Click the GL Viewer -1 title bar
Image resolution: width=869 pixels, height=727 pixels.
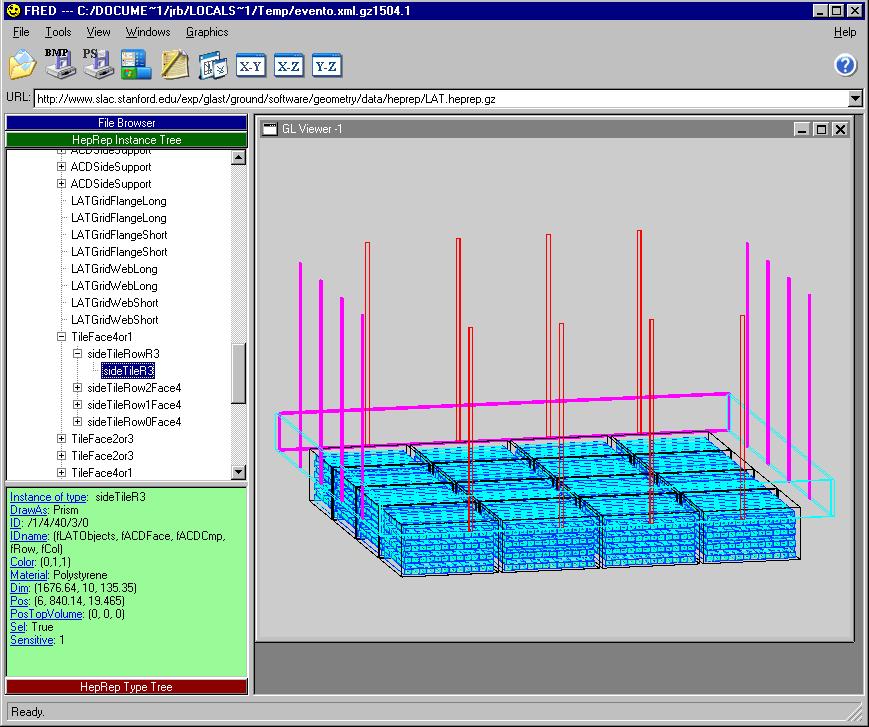[554, 129]
